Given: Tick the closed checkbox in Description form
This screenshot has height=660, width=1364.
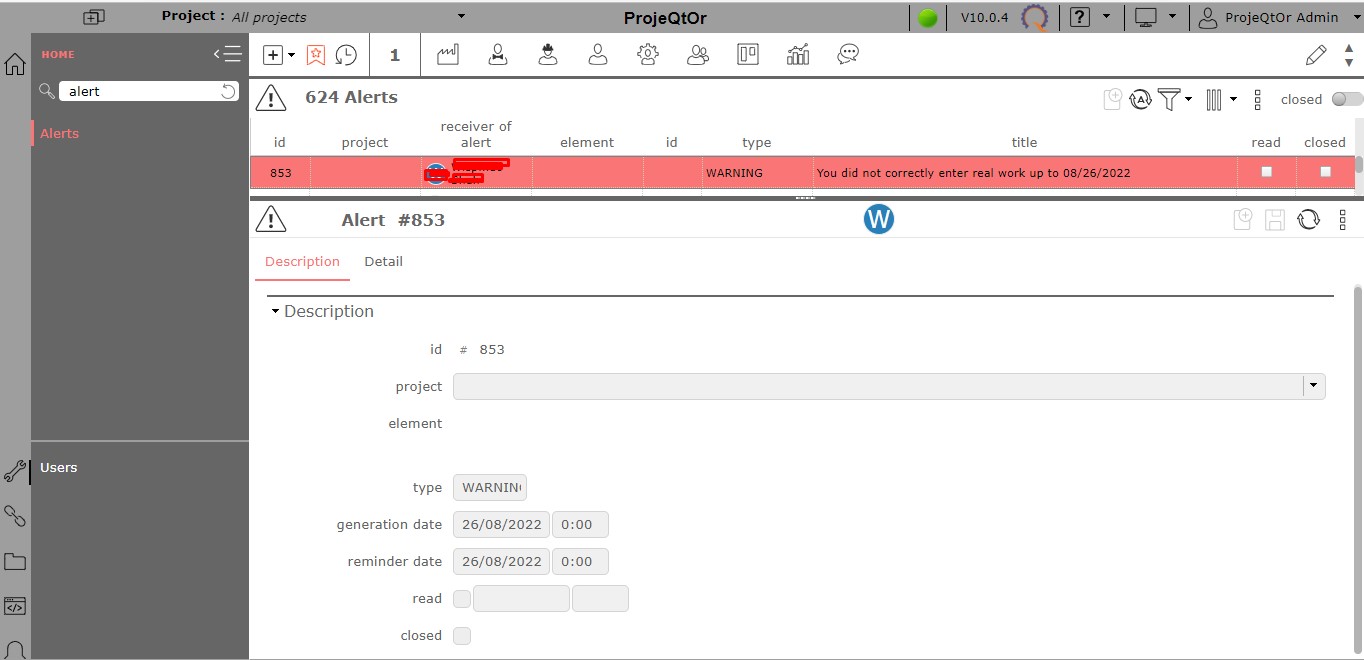Looking at the screenshot, I should coord(462,636).
